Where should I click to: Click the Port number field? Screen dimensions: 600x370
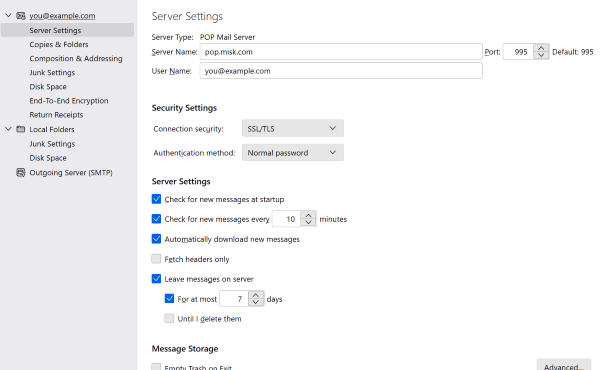pyautogui.click(x=519, y=52)
